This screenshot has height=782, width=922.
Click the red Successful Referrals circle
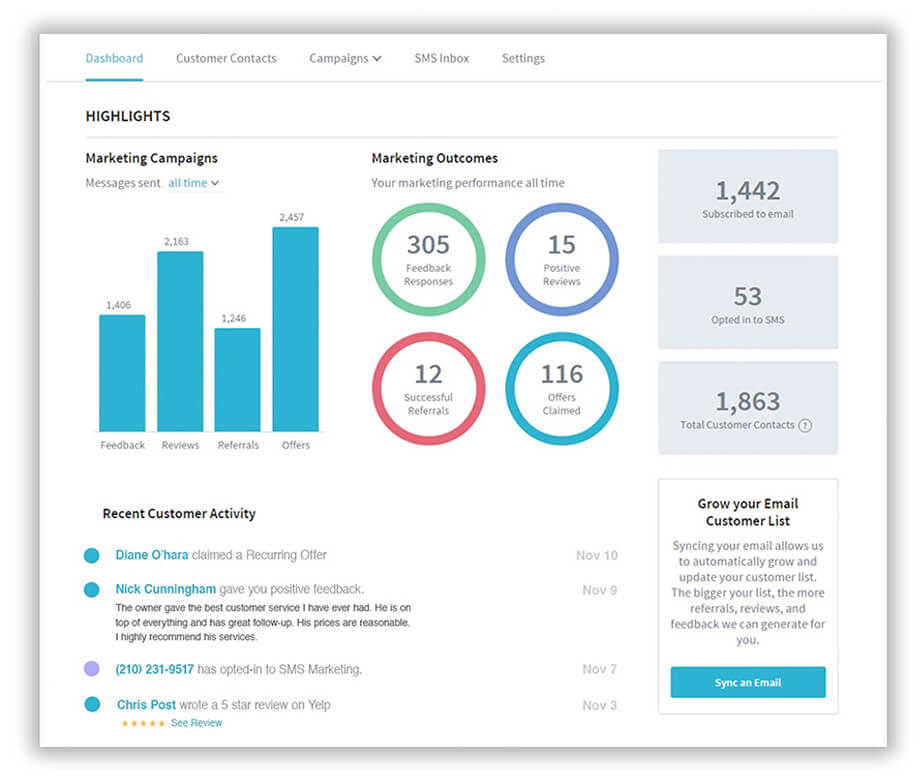pyautogui.click(x=428, y=388)
